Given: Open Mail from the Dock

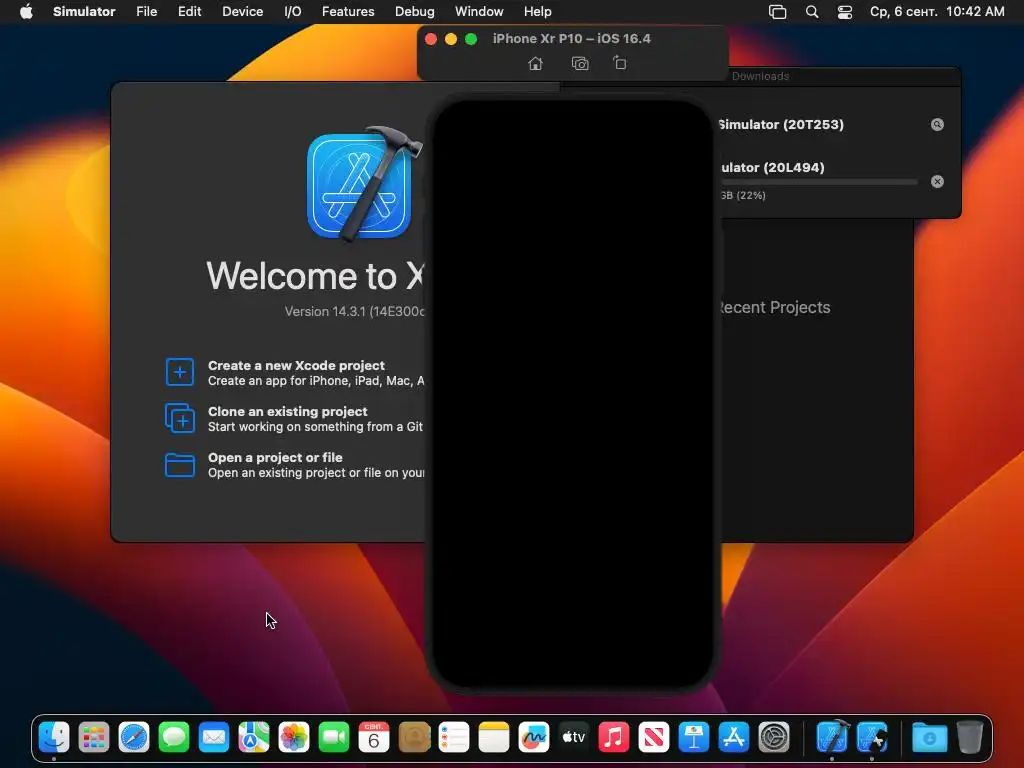Looking at the screenshot, I should 214,738.
